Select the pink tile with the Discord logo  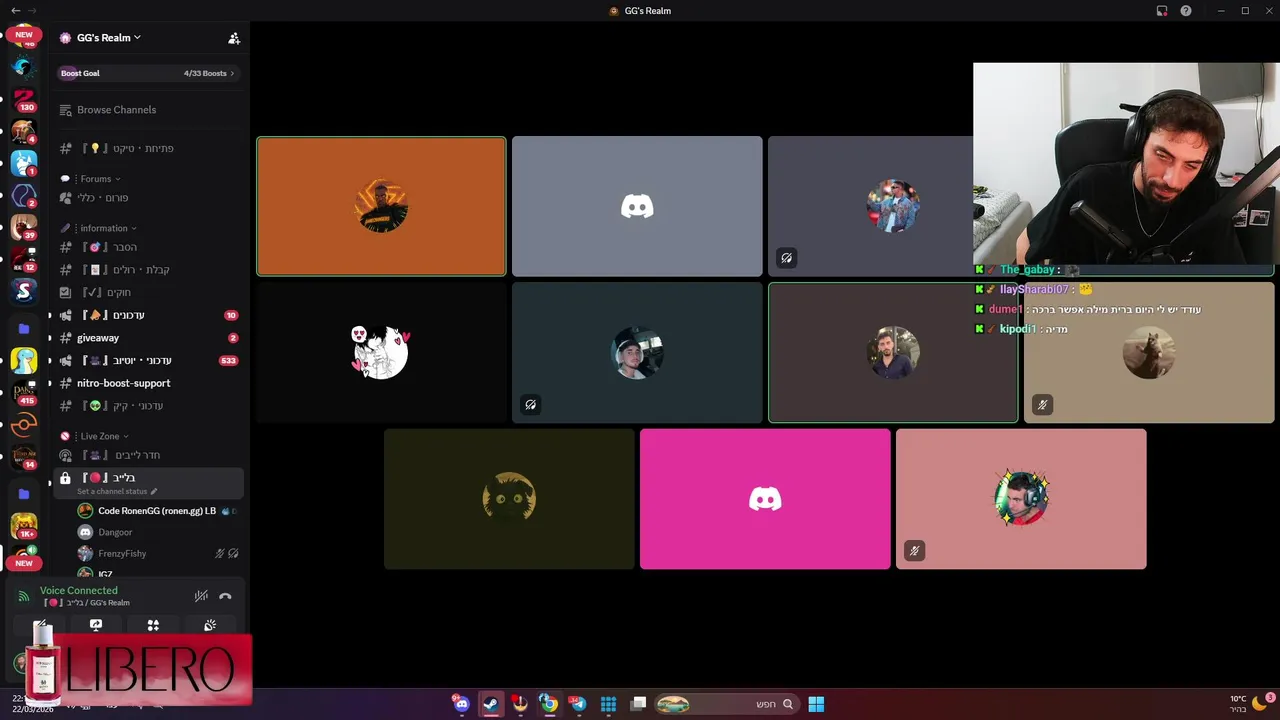coord(765,499)
